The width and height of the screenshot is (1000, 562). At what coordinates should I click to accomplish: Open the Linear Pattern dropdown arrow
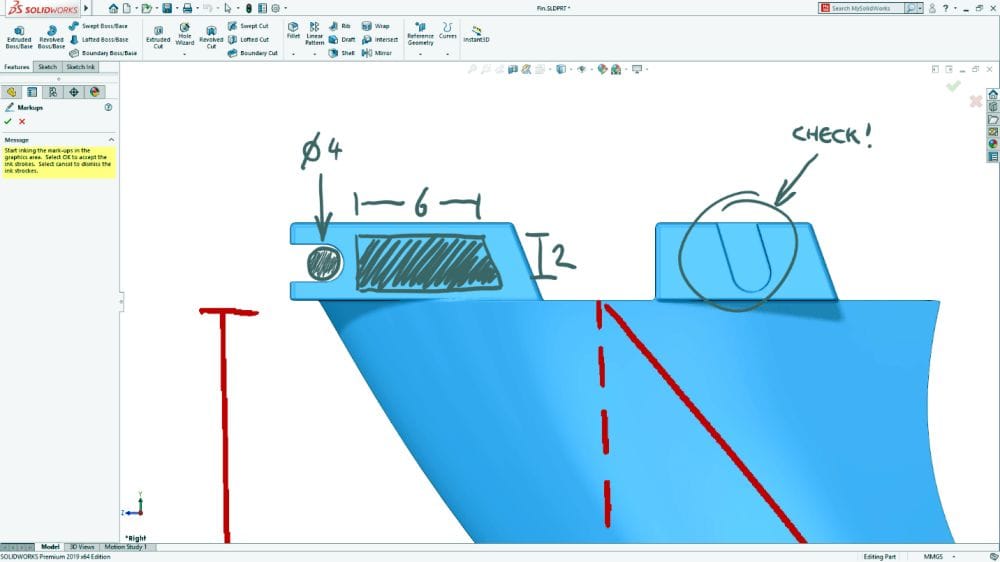click(x=315, y=54)
